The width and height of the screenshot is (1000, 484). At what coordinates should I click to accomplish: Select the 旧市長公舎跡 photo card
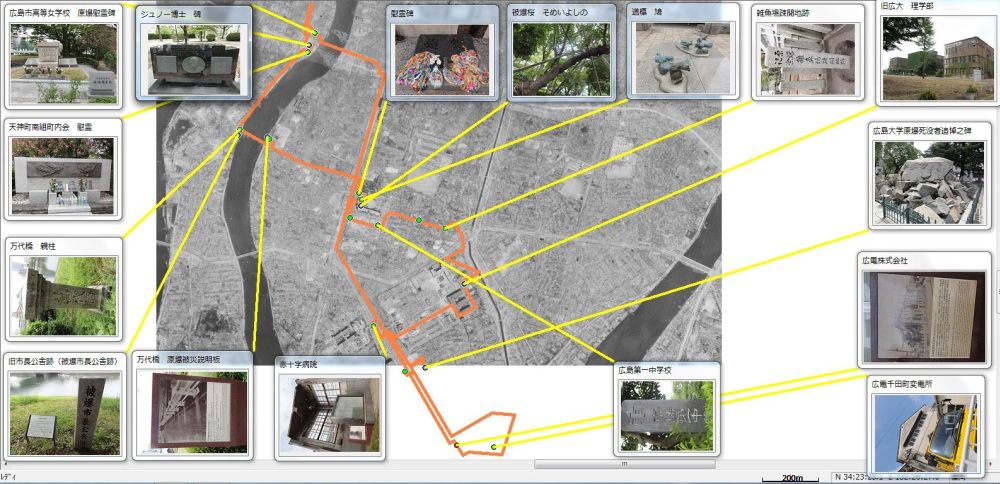pyautogui.click(x=64, y=412)
